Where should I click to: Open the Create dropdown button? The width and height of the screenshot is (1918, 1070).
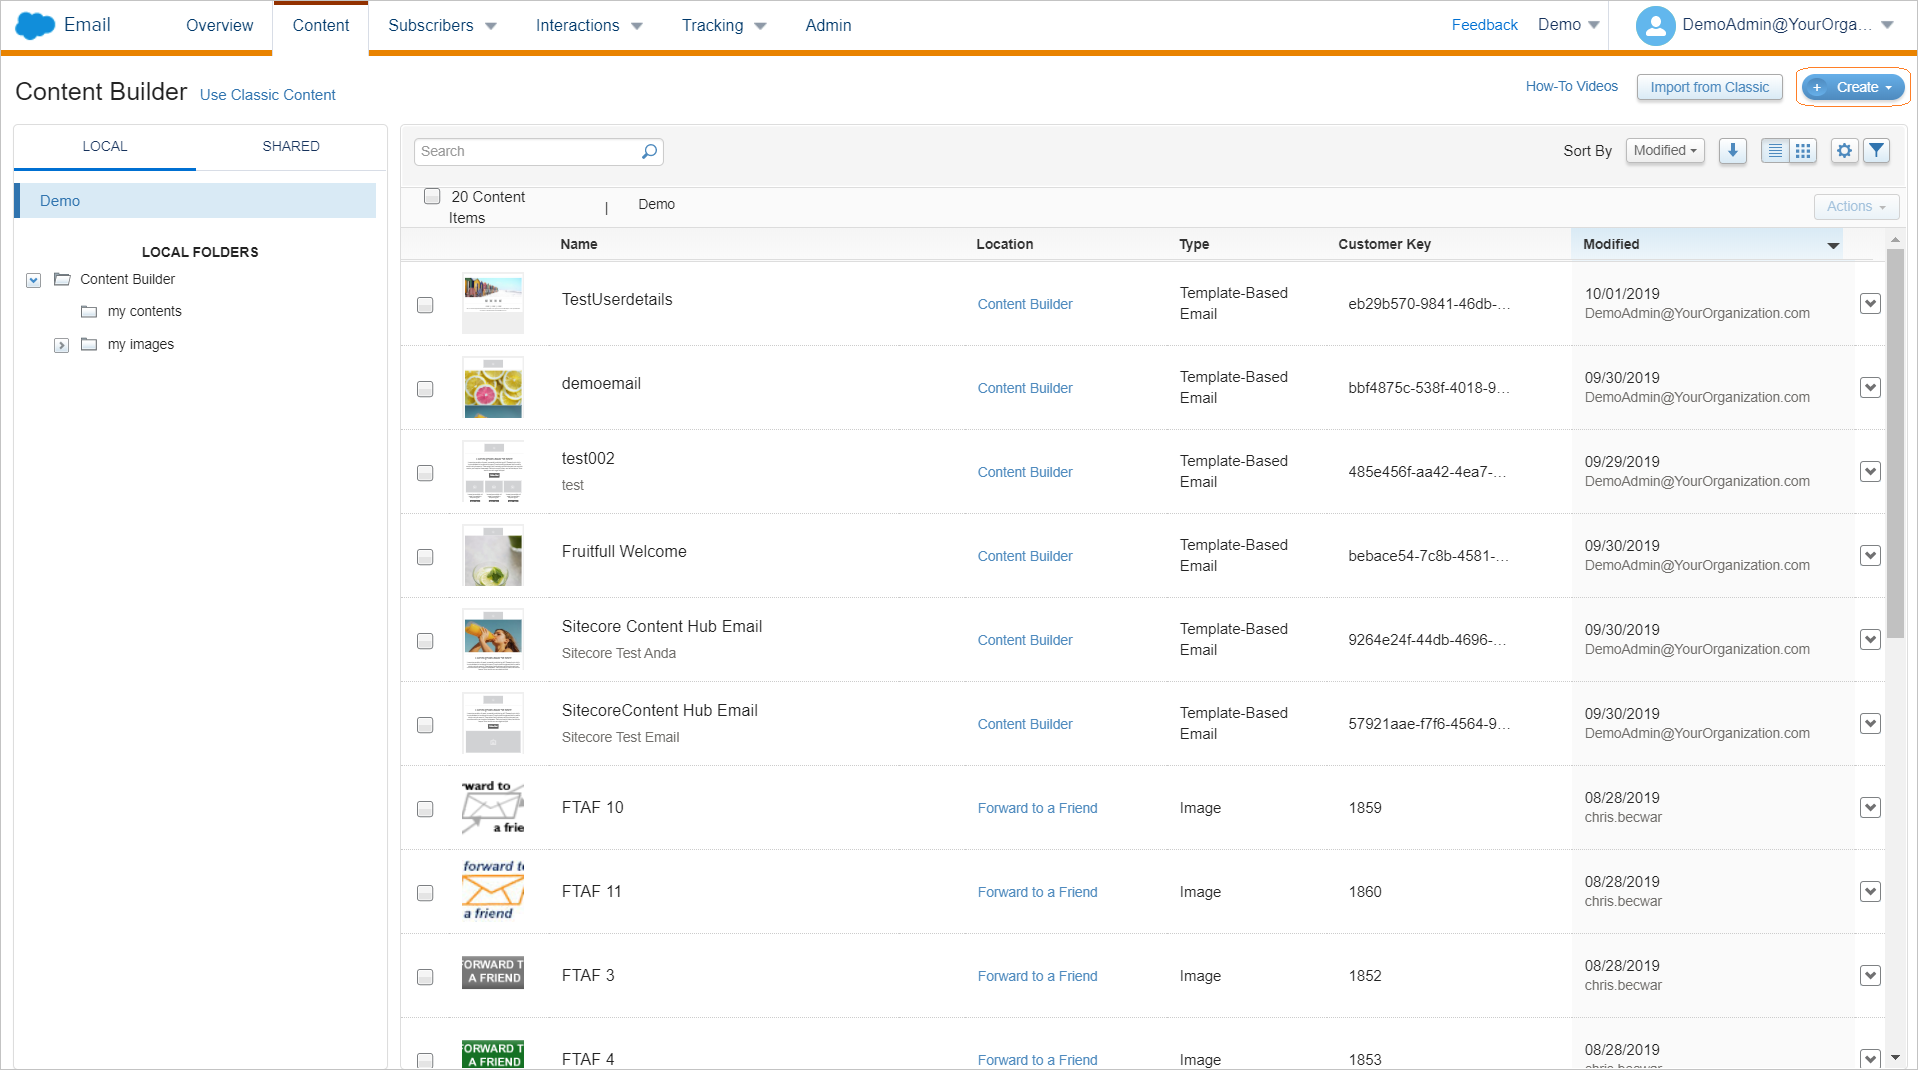pyautogui.click(x=1853, y=88)
